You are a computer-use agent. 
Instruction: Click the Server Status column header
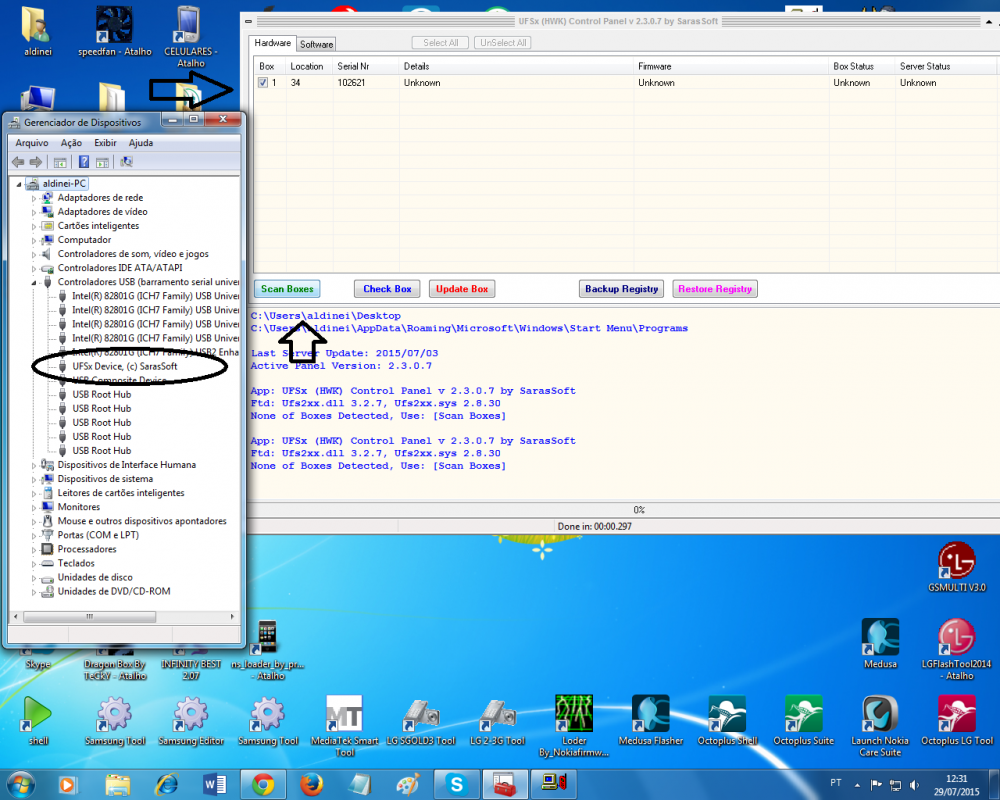945,66
